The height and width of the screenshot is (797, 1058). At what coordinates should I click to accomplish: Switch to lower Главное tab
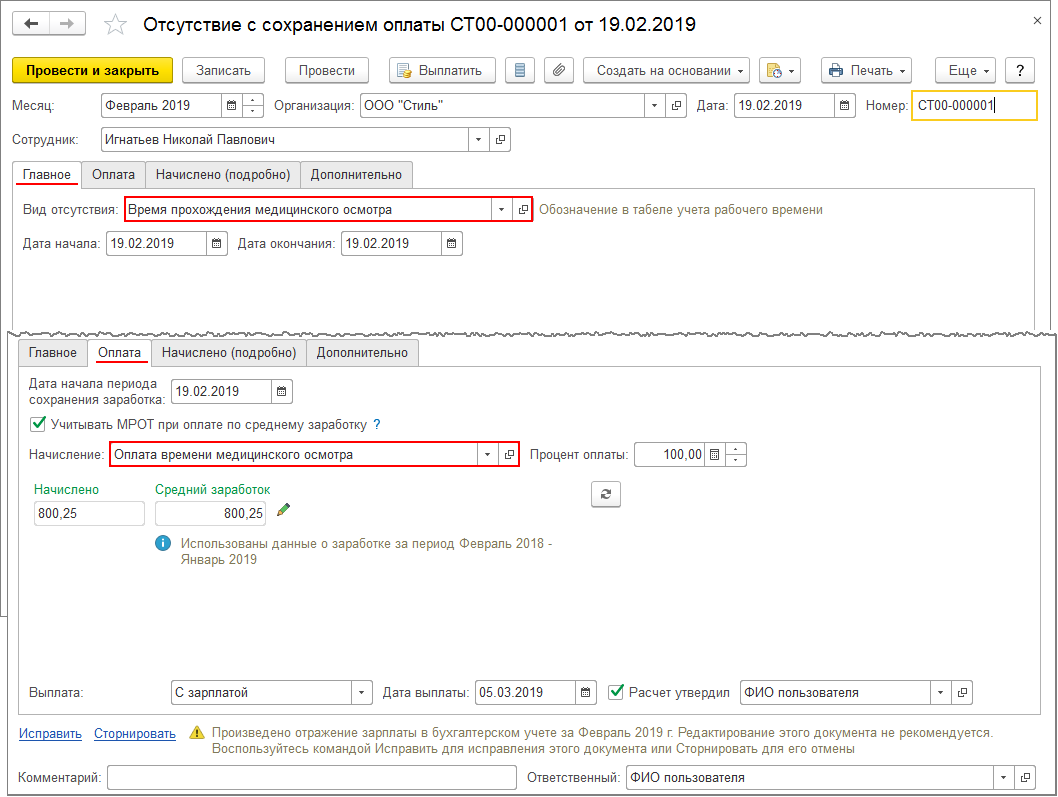pyautogui.click(x=53, y=352)
